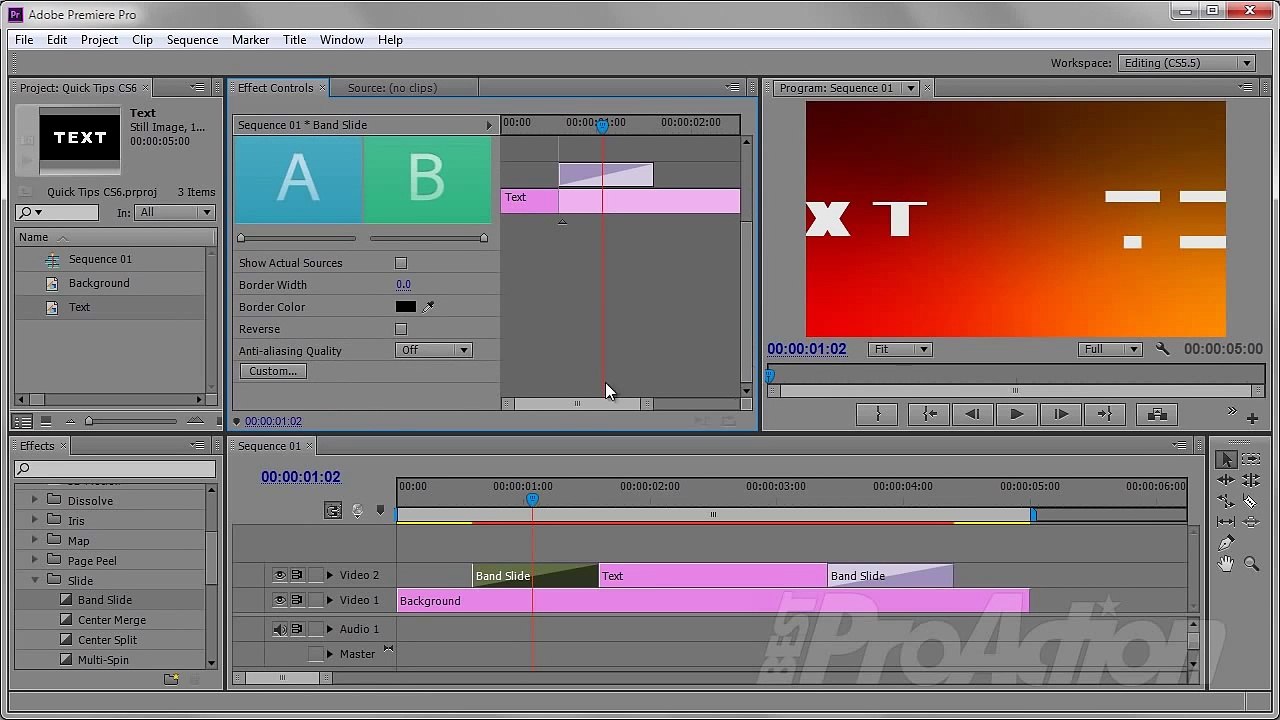The width and height of the screenshot is (1280, 720).
Task: Open the Full playback resolution dropdown
Action: tap(1110, 349)
